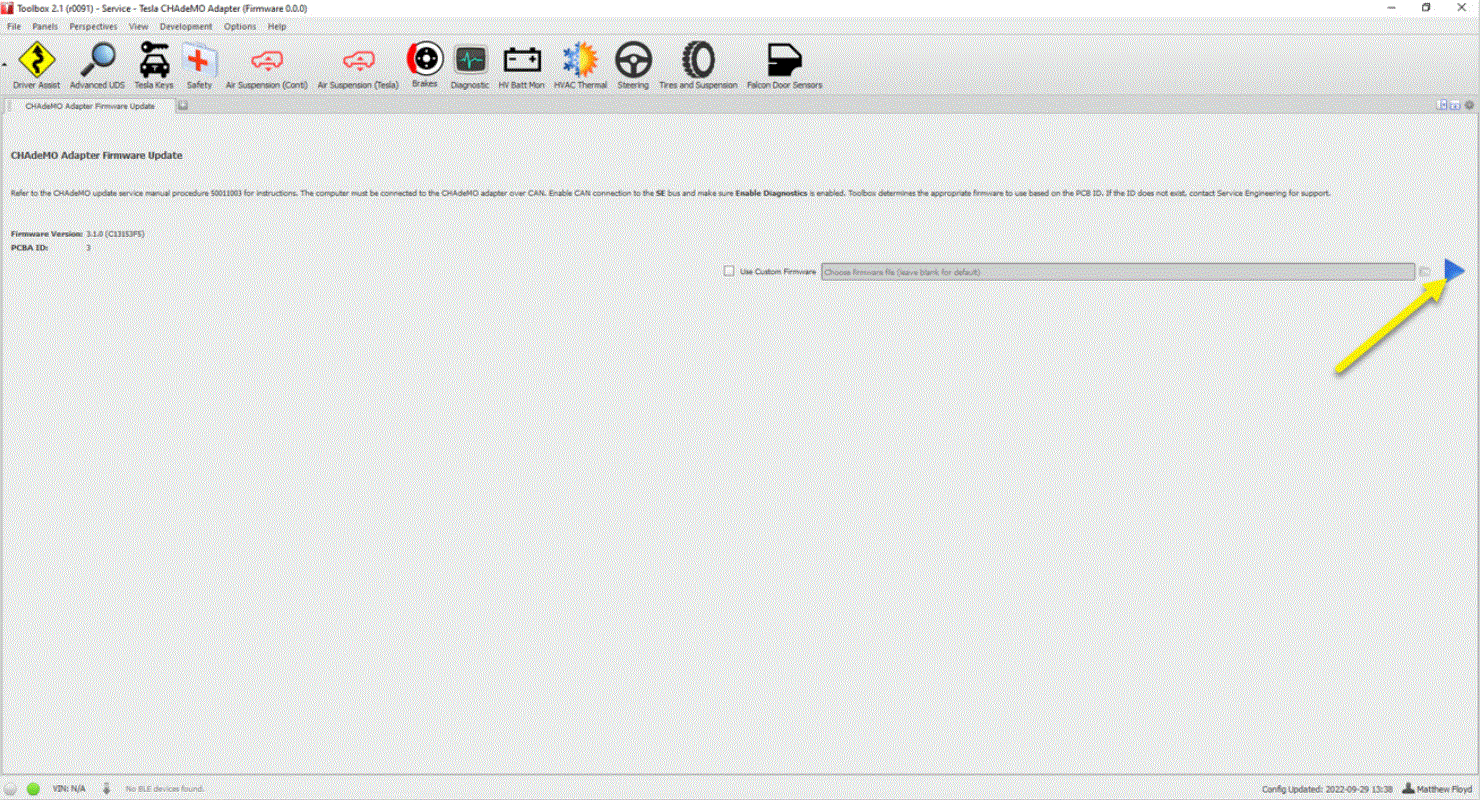1480x800 pixels.
Task: Click the gray status indicator circle
Action: (x=12, y=789)
